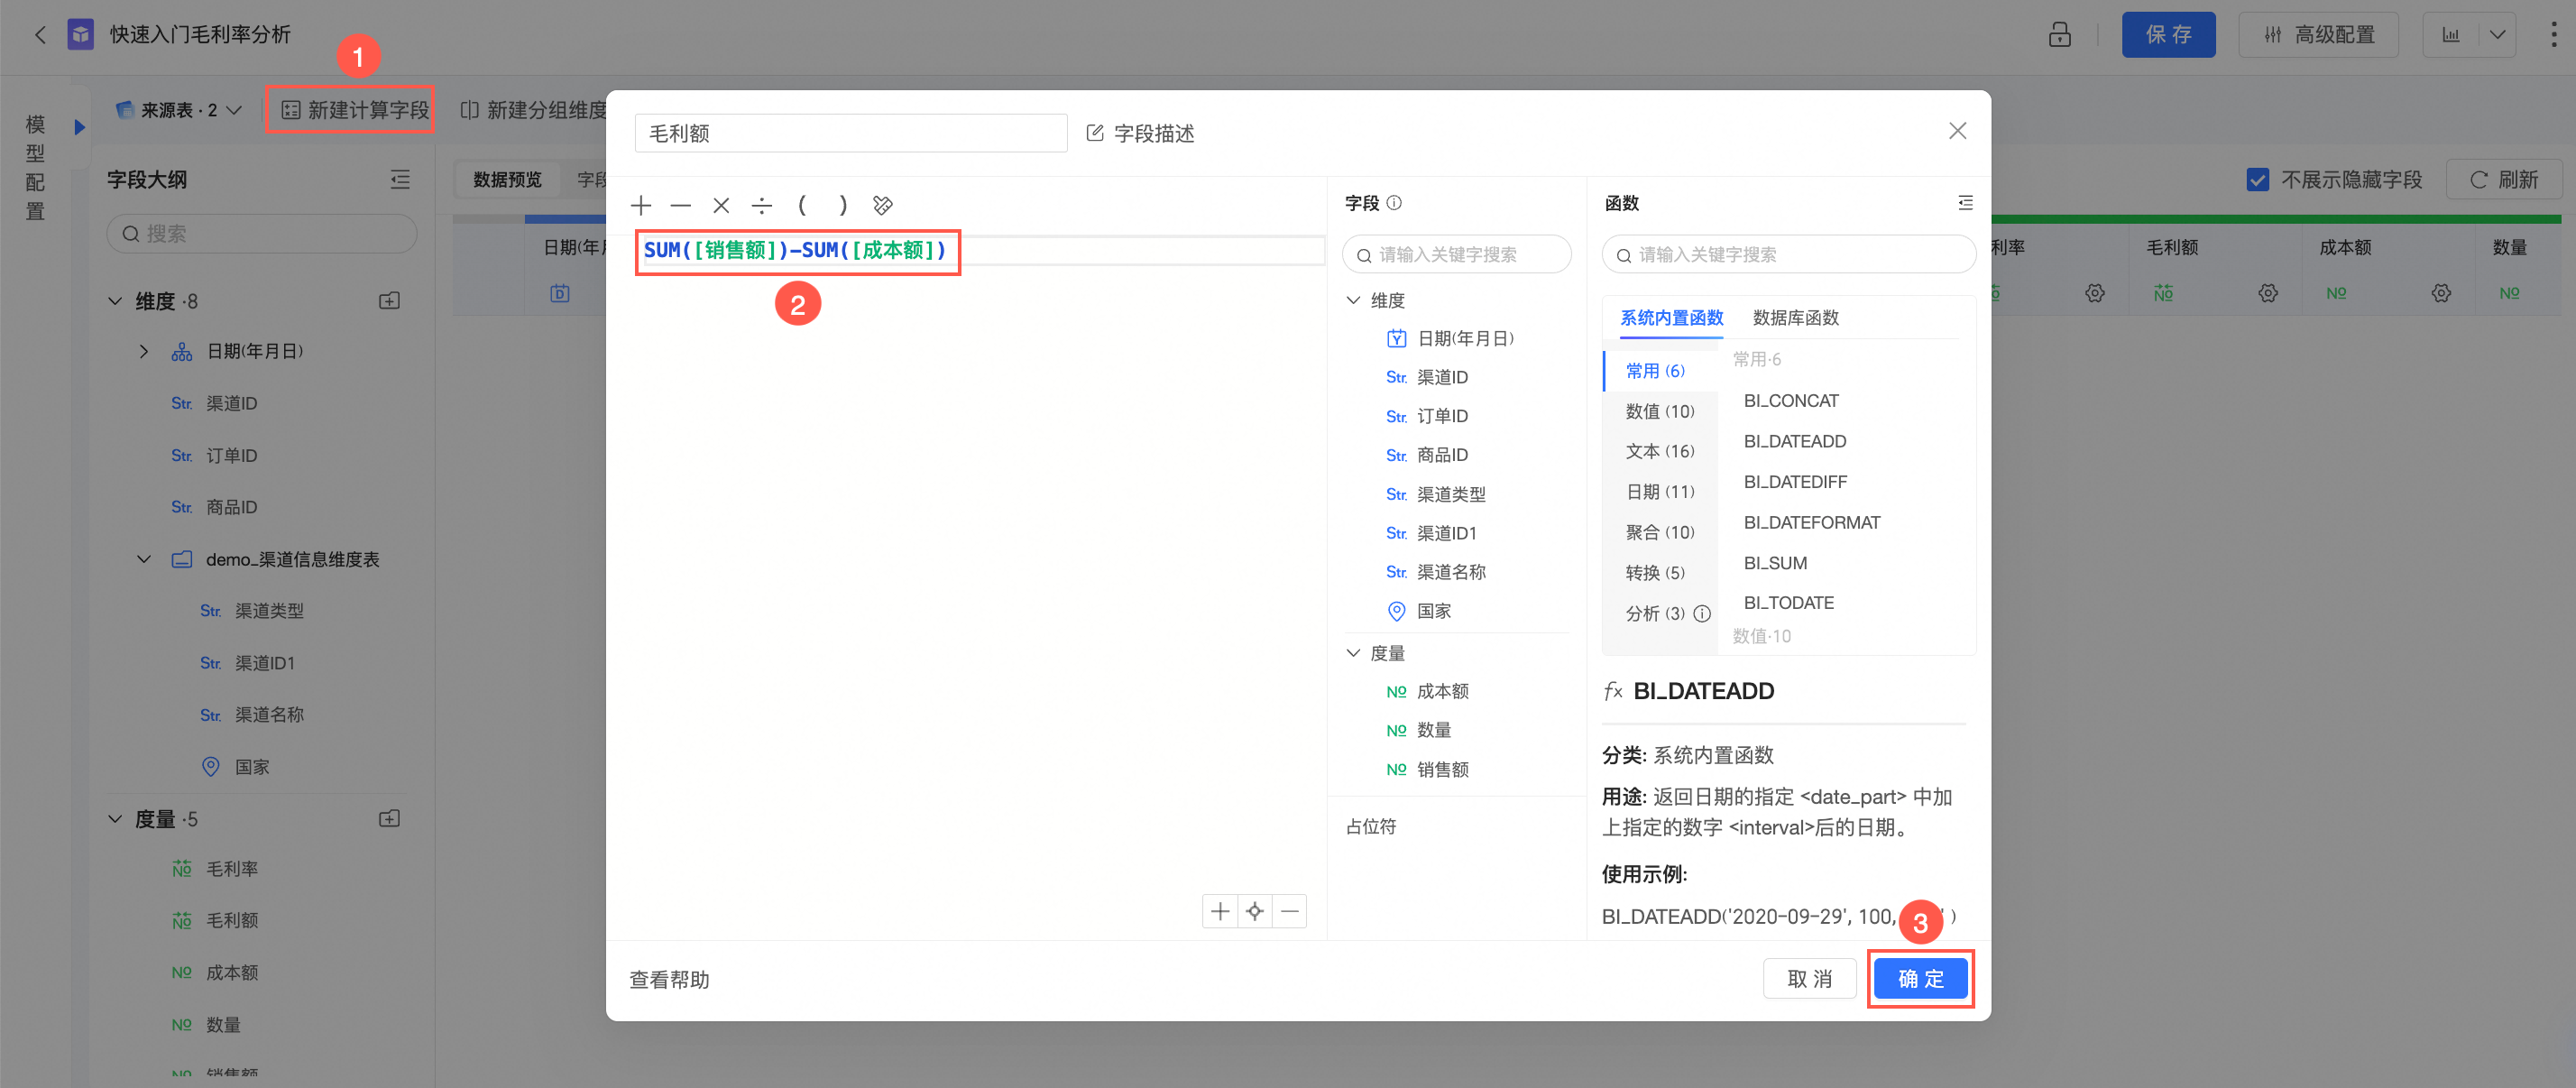The width and height of the screenshot is (2576, 1088).
Task: Click the reset view crosshair icon
Action: point(1254,911)
